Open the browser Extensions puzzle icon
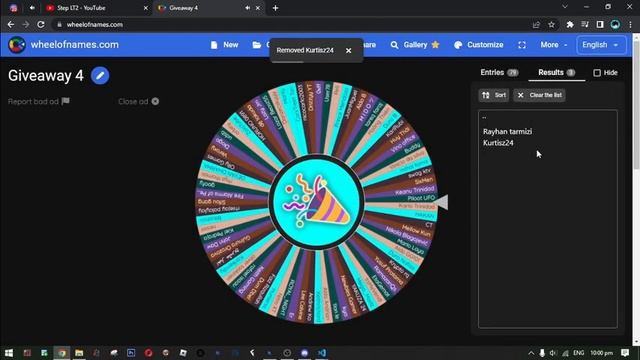The height and width of the screenshot is (360, 640). click(570, 24)
